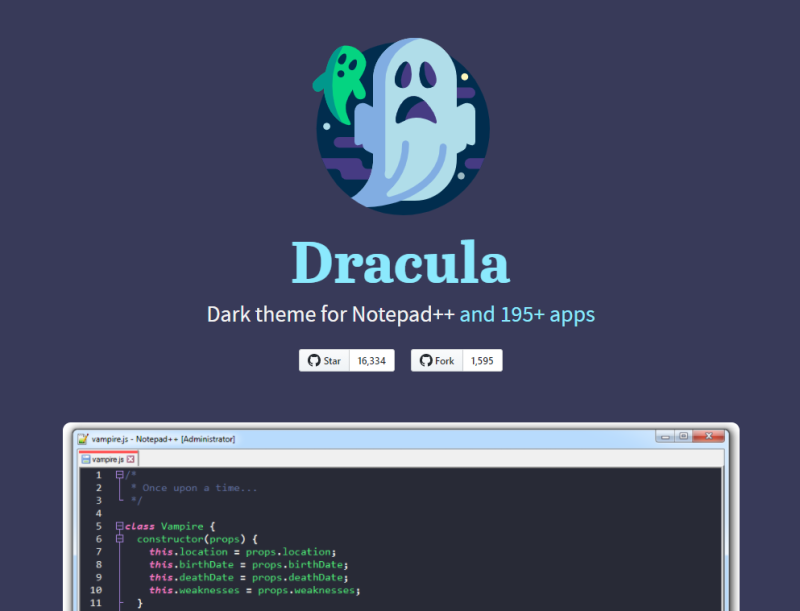Open the 1,595 fork count link
The height and width of the screenshot is (611, 800).
(482, 361)
